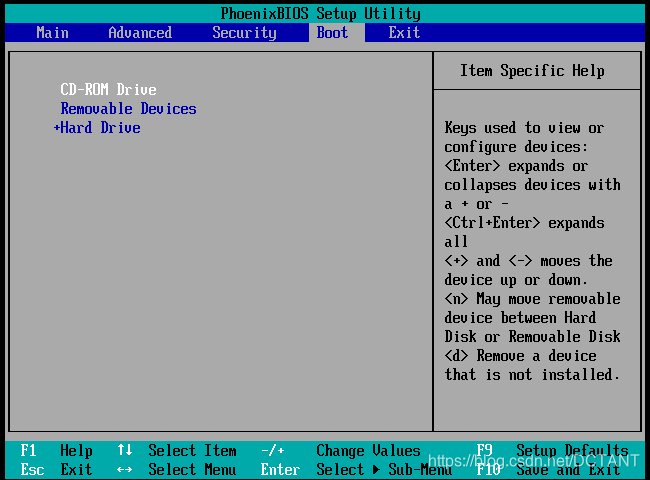Click the Esc Exit key hint
Screen dimensions: 650x480
coord(56,470)
